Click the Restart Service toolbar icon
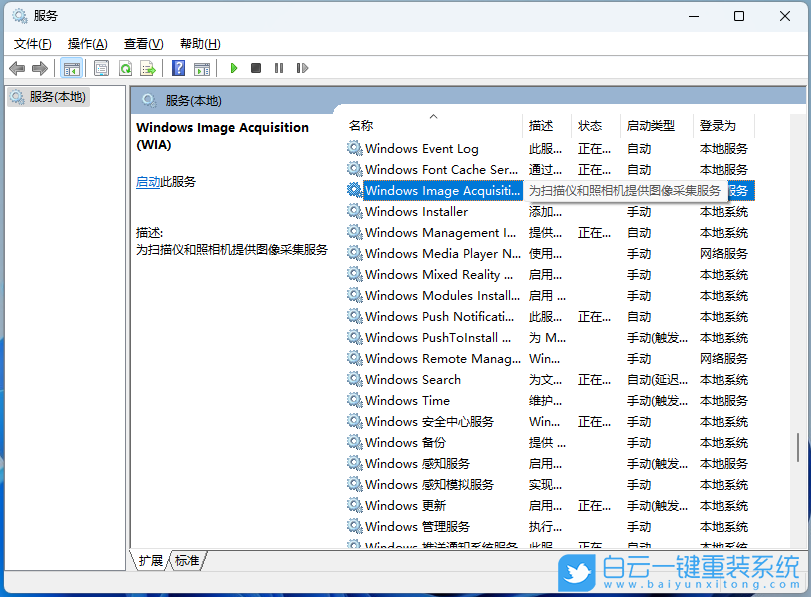Screen dimensions: 811x597 (x=301, y=68)
